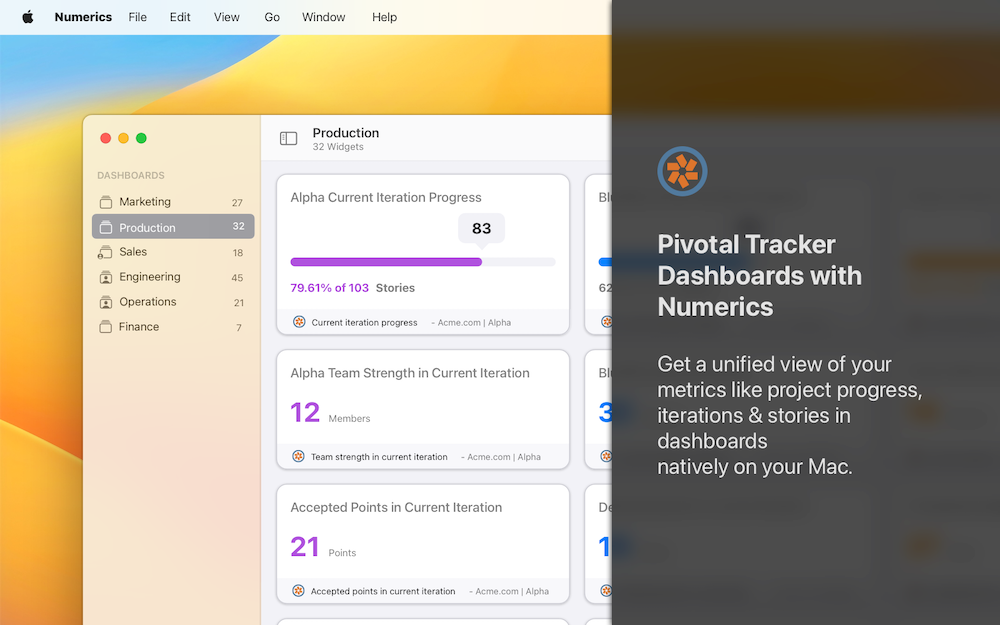Minimize the window with yellow button
This screenshot has width=1000, height=625.
click(124, 138)
